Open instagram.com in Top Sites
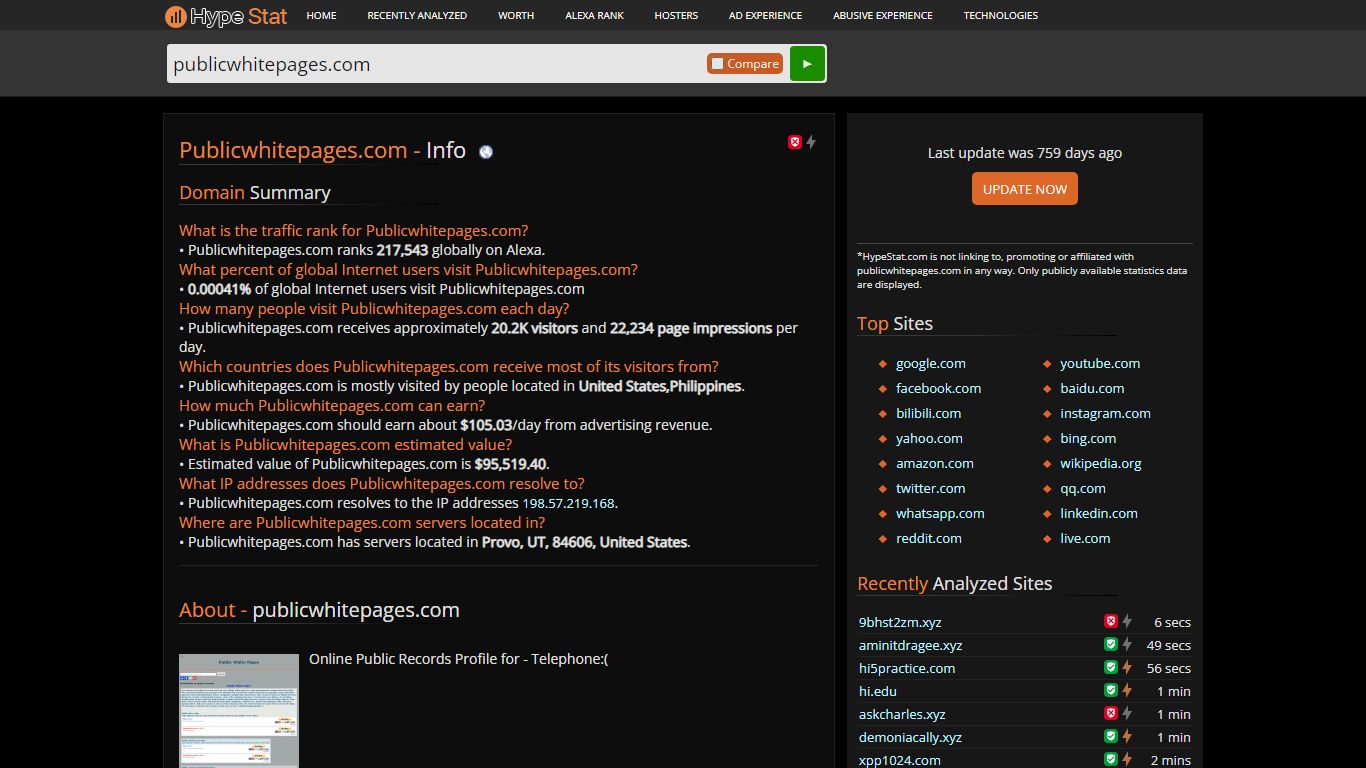The width and height of the screenshot is (1366, 768). click(x=1105, y=413)
